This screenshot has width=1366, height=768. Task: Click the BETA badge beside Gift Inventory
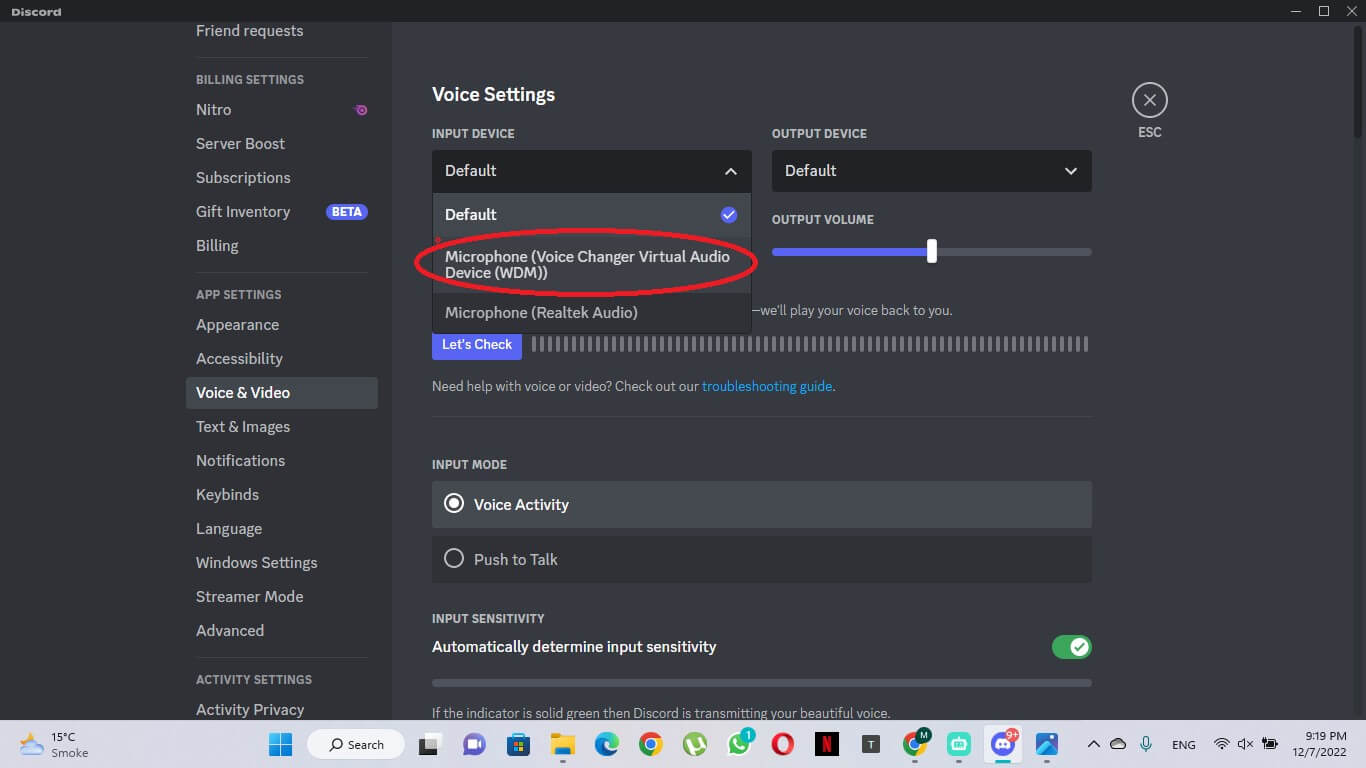pos(346,212)
